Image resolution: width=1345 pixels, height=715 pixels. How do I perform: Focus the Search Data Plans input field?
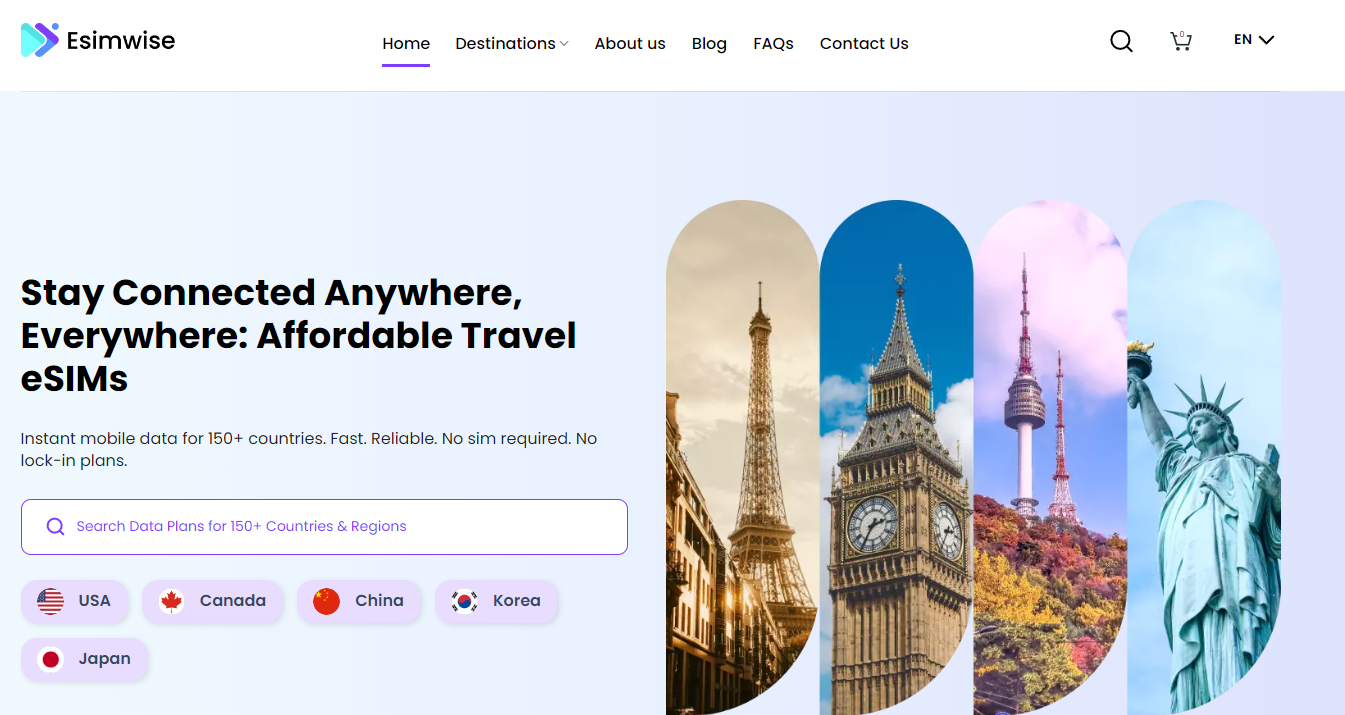[324, 527]
